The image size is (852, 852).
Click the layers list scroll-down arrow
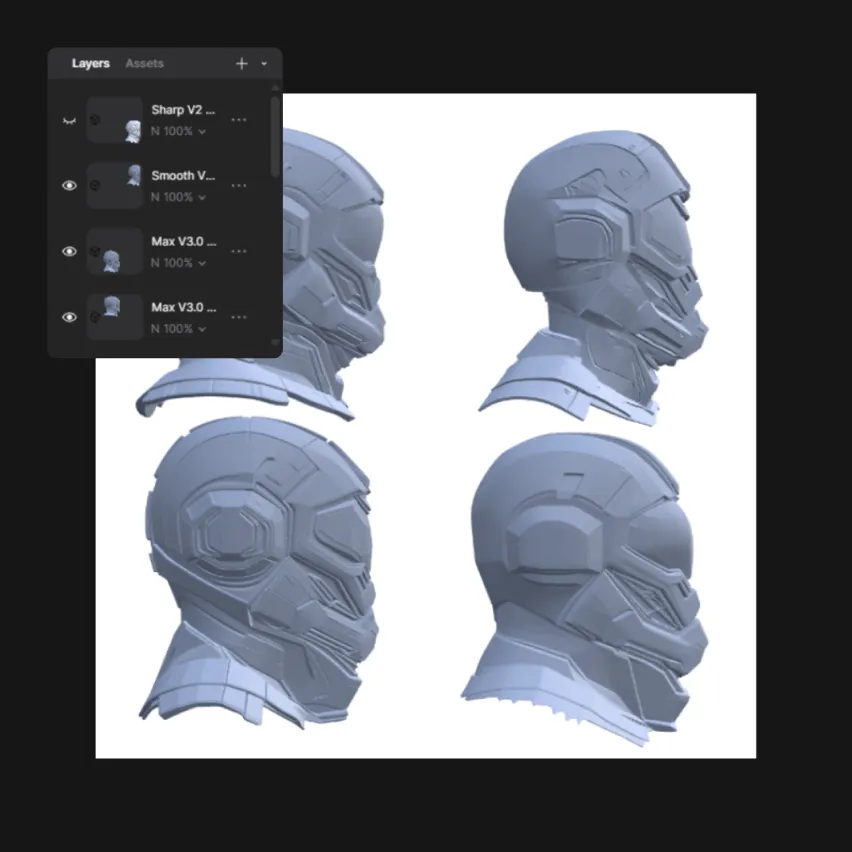coord(275,342)
